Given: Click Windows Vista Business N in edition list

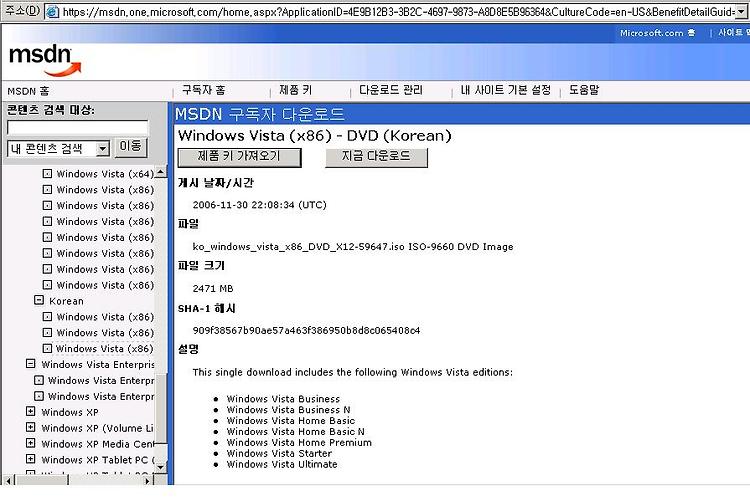Looking at the screenshot, I should 288,410.
